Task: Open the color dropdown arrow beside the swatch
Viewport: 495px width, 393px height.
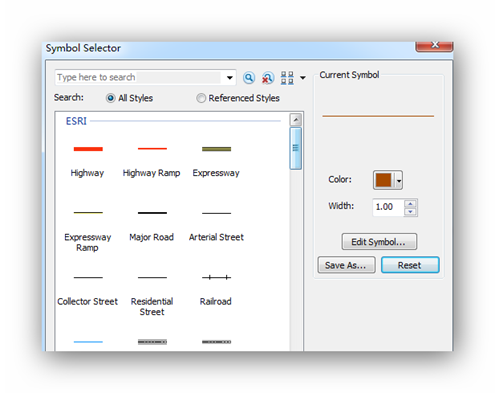Action: tap(399, 180)
